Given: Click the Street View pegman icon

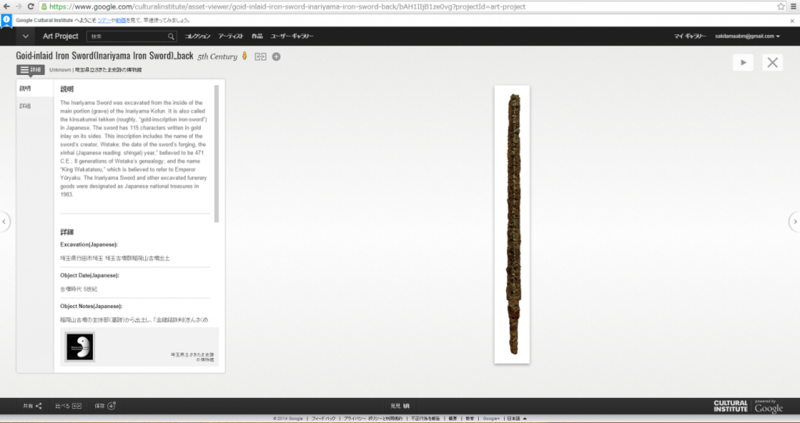Looking at the screenshot, I should coord(244,56).
